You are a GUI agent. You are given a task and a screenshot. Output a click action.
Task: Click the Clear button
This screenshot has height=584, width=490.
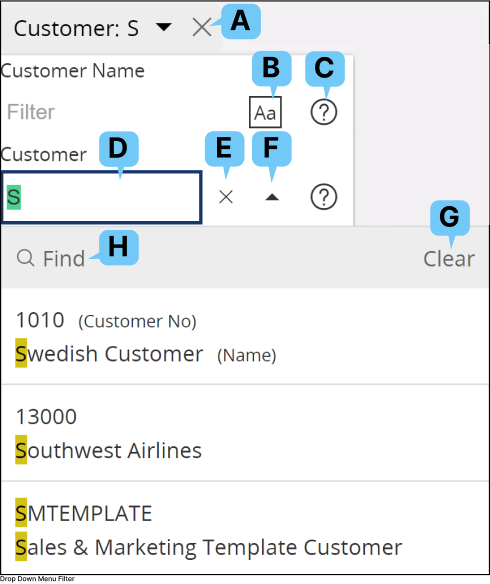[449, 258]
